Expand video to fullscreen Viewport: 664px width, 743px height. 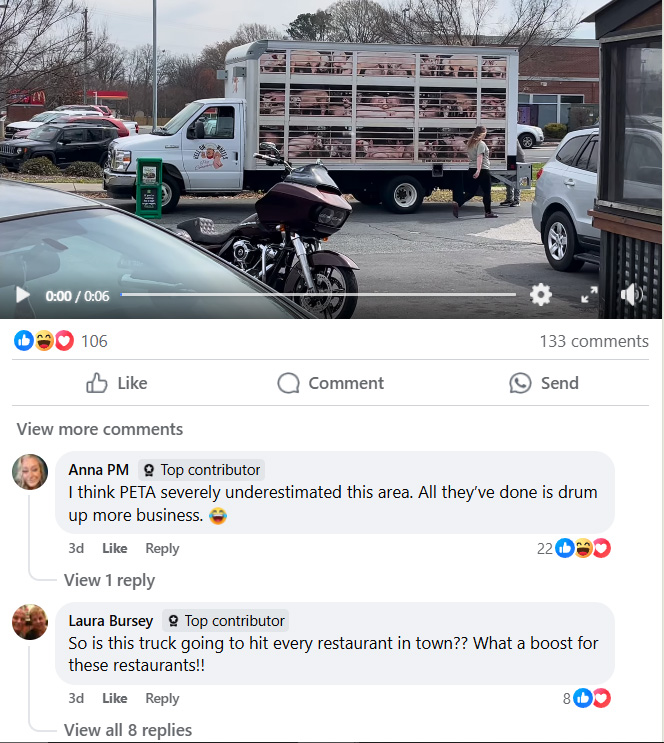pyautogui.click(x=589, y=295)
